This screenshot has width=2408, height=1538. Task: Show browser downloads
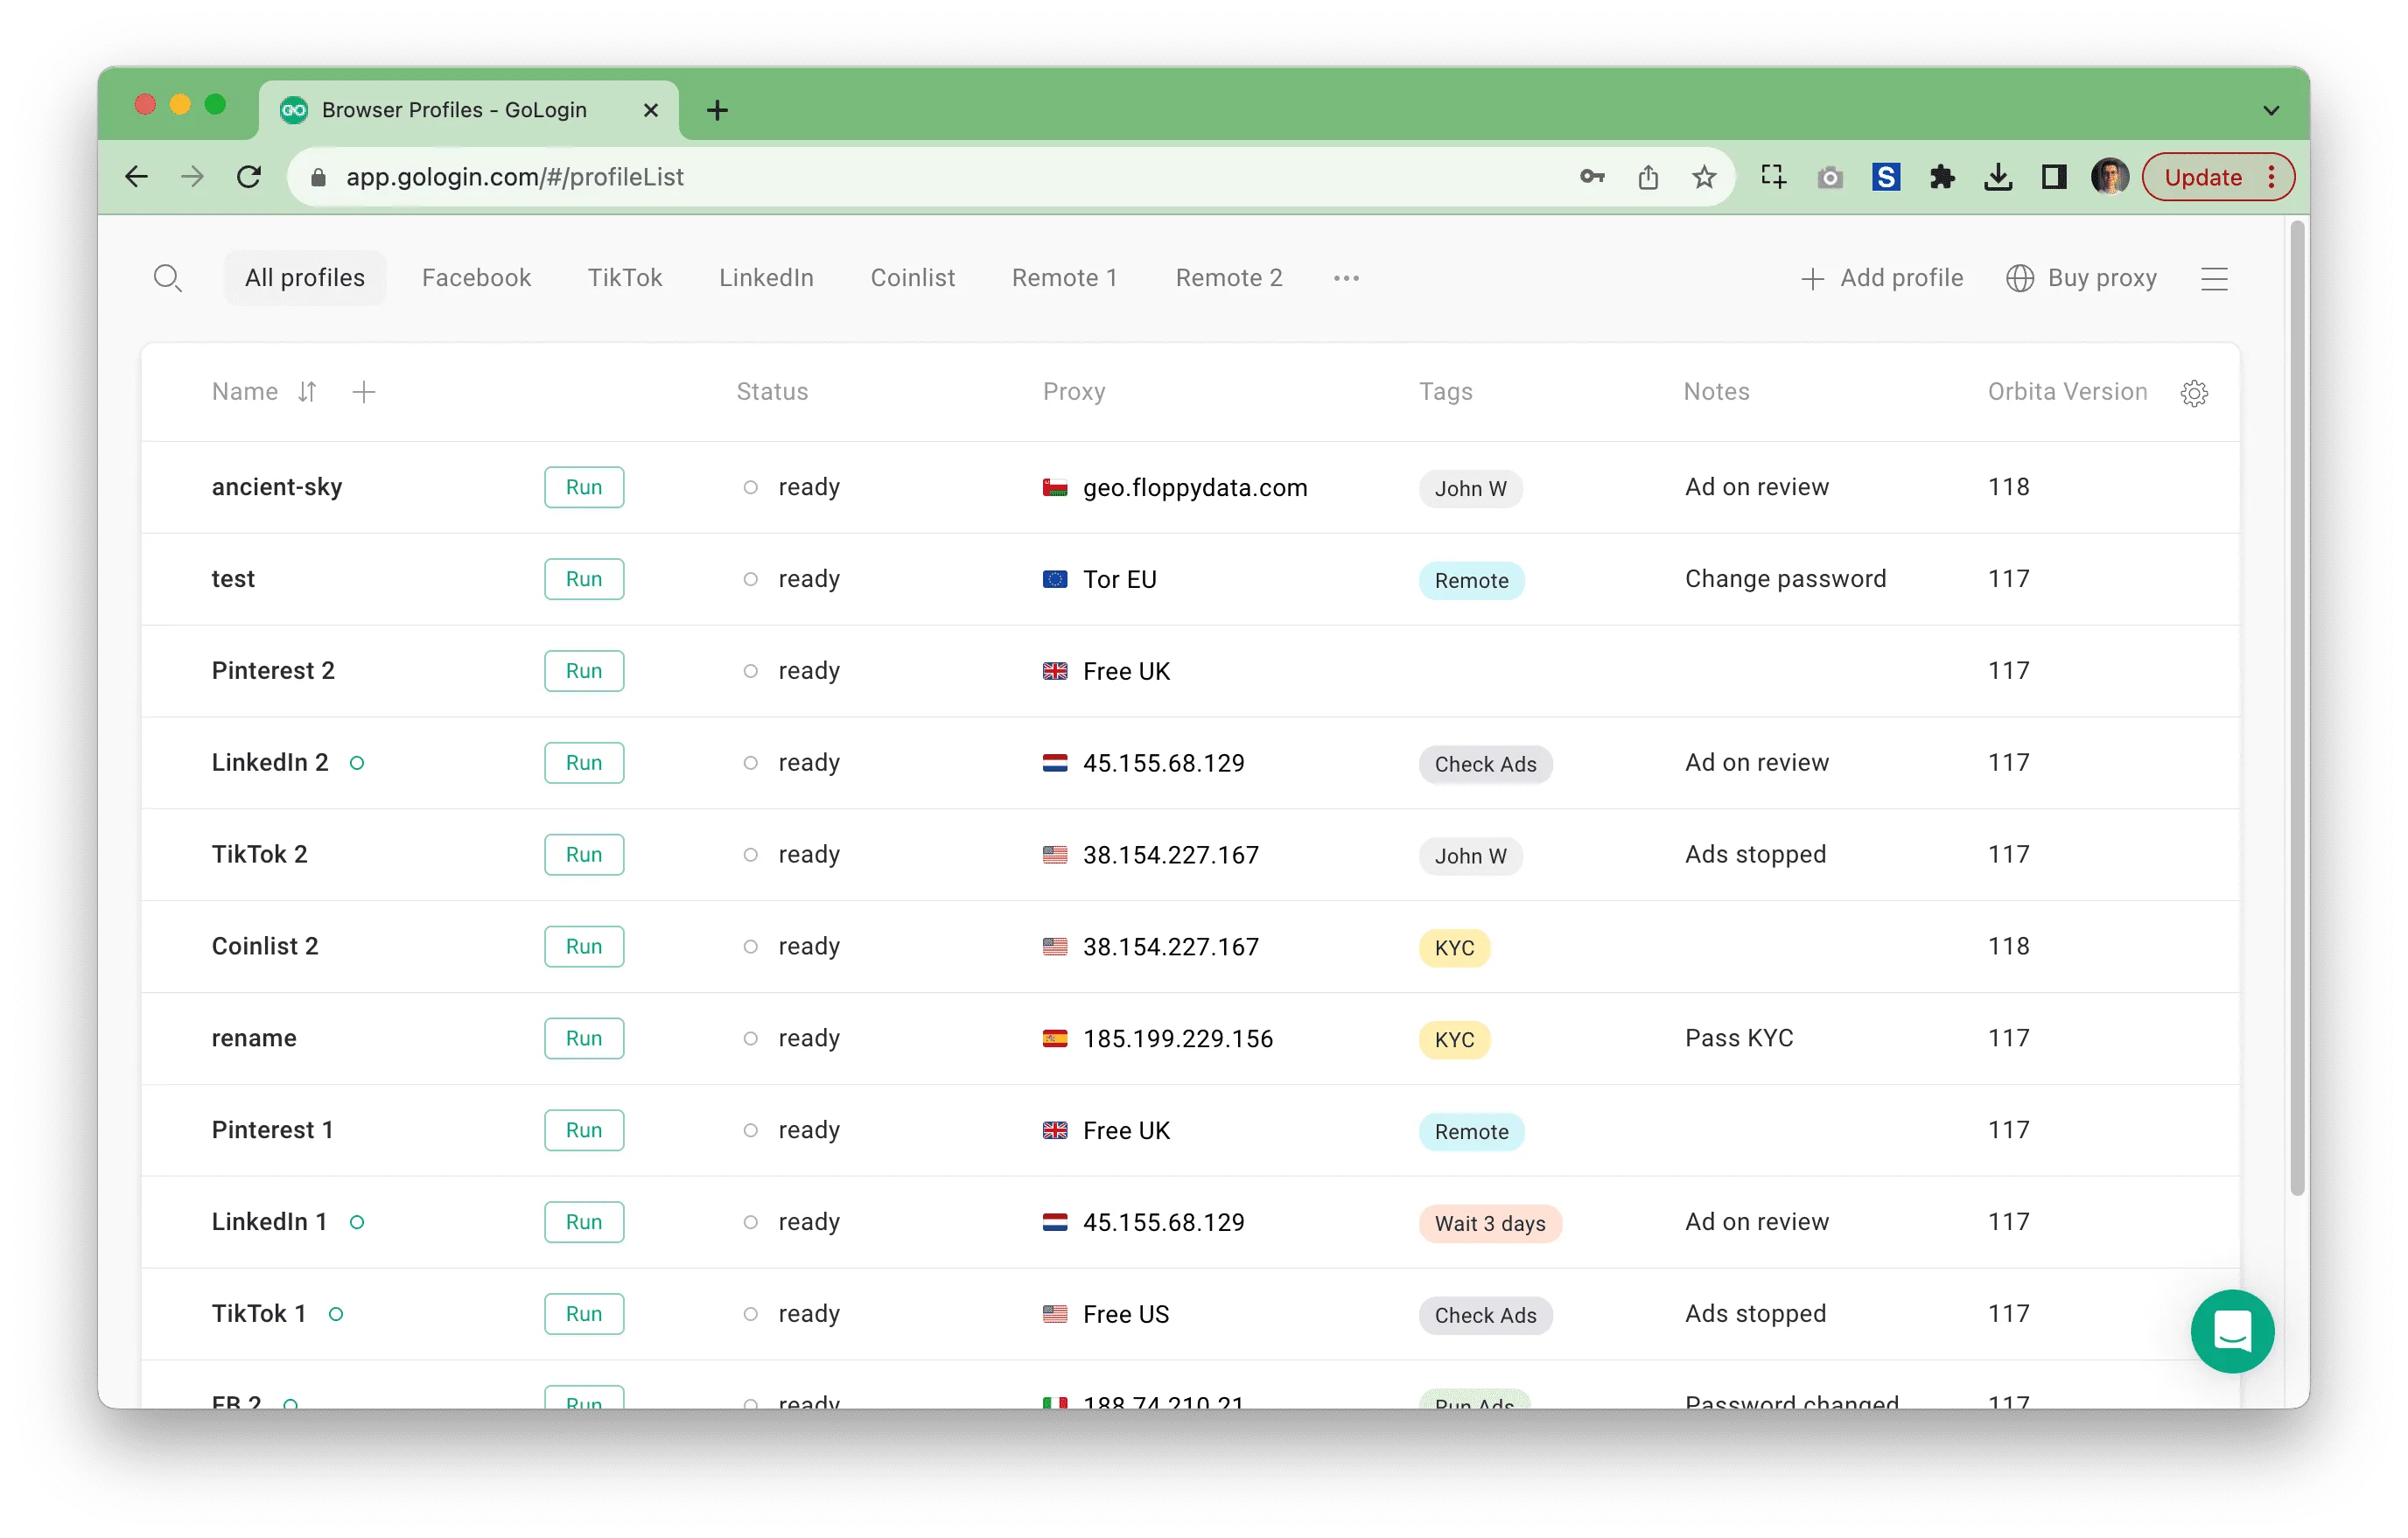(1998, 177)
